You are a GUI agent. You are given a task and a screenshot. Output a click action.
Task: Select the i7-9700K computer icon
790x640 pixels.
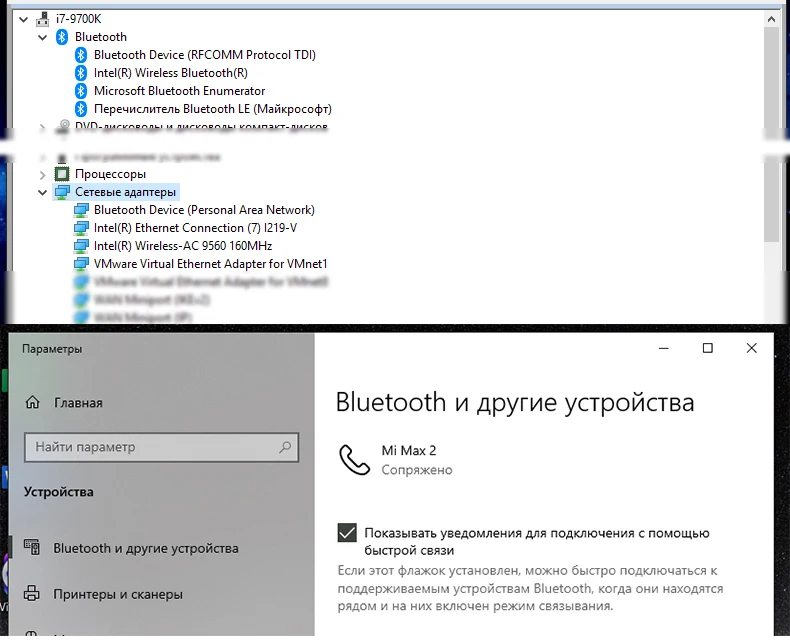[x=43, y=19]
